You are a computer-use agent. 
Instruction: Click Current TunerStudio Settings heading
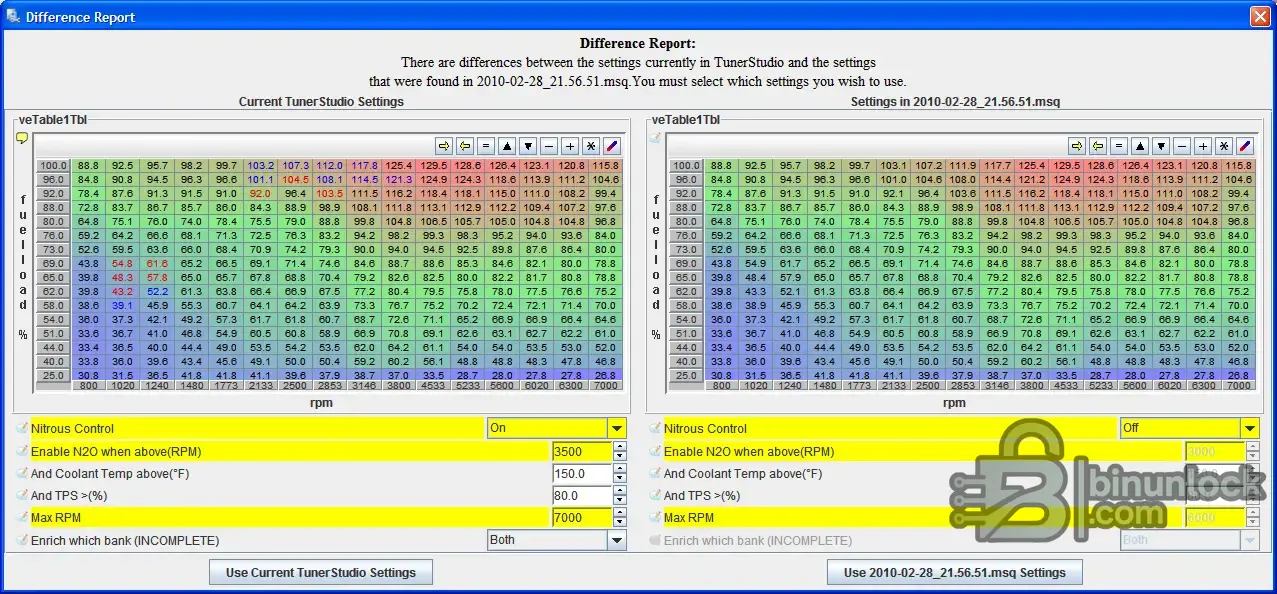point(321,102)
